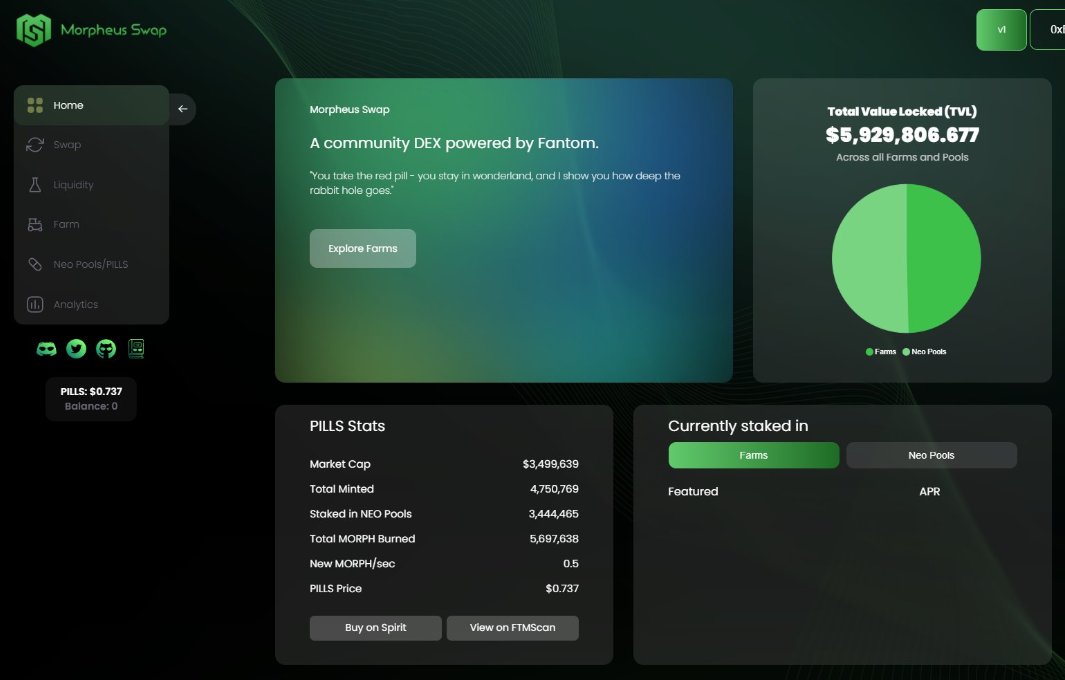Click the Morpheus Swap logo icon

point(34,30)
